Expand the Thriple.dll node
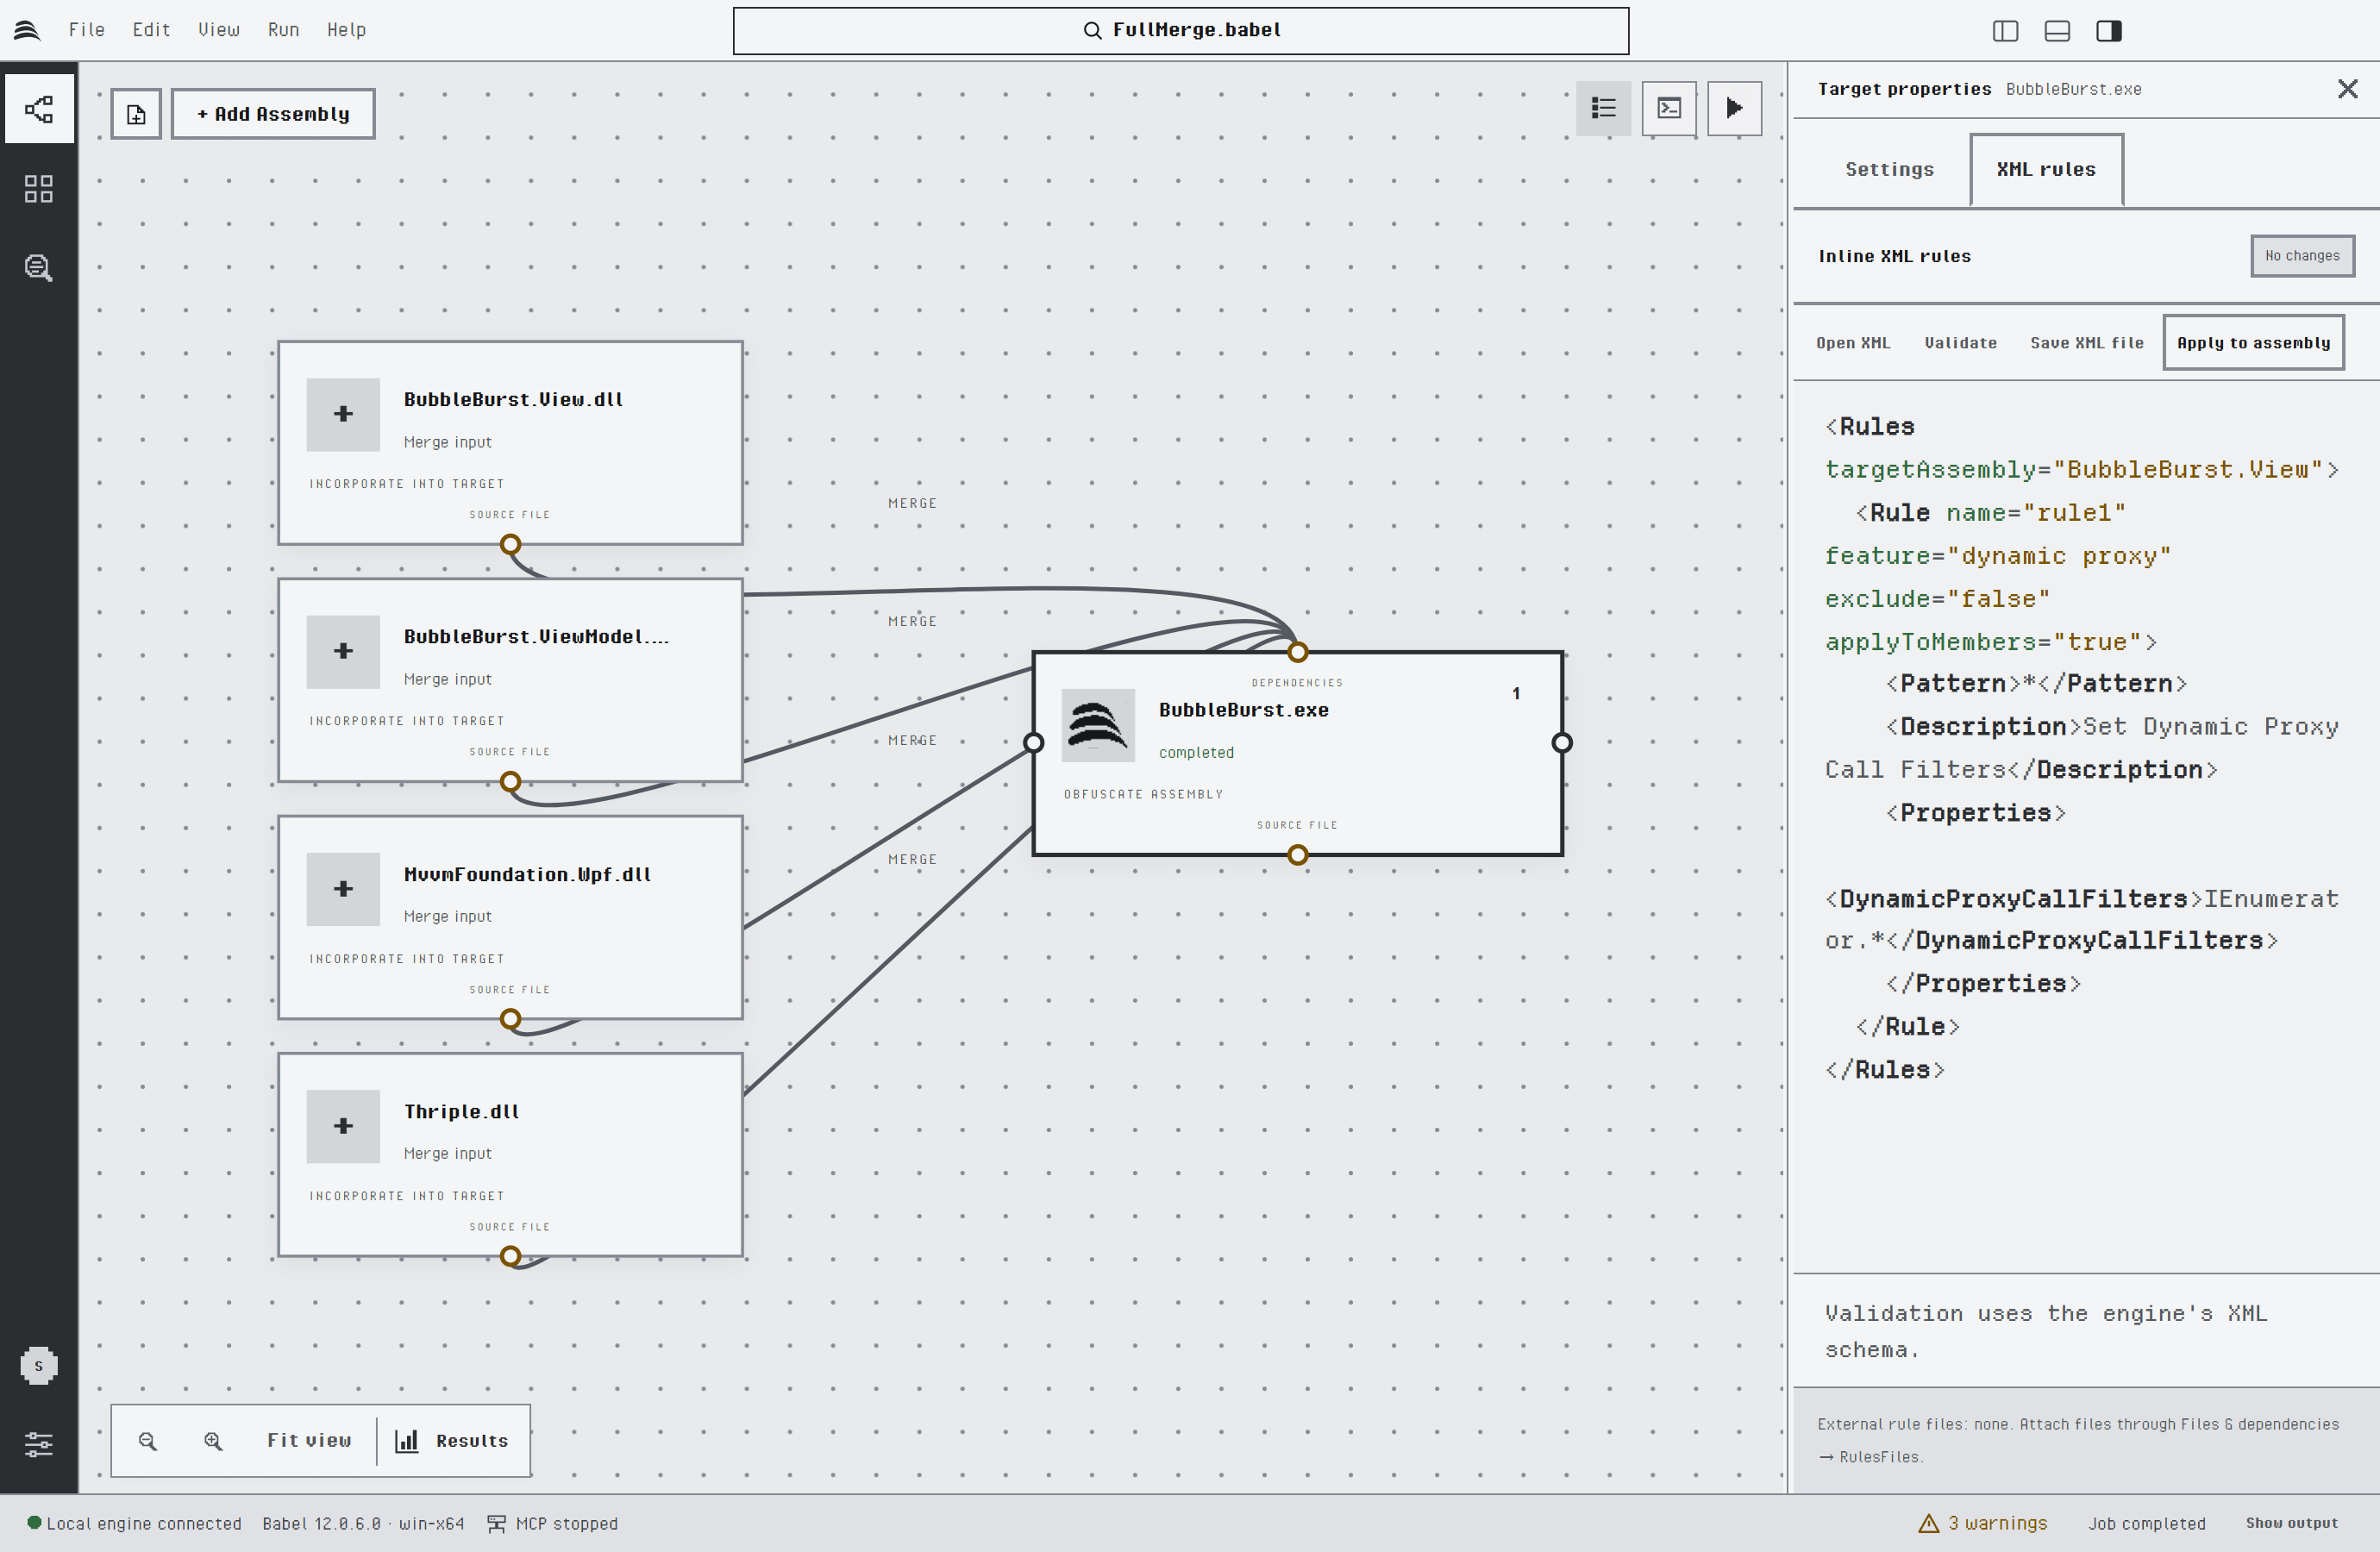 coord(343,1126)
